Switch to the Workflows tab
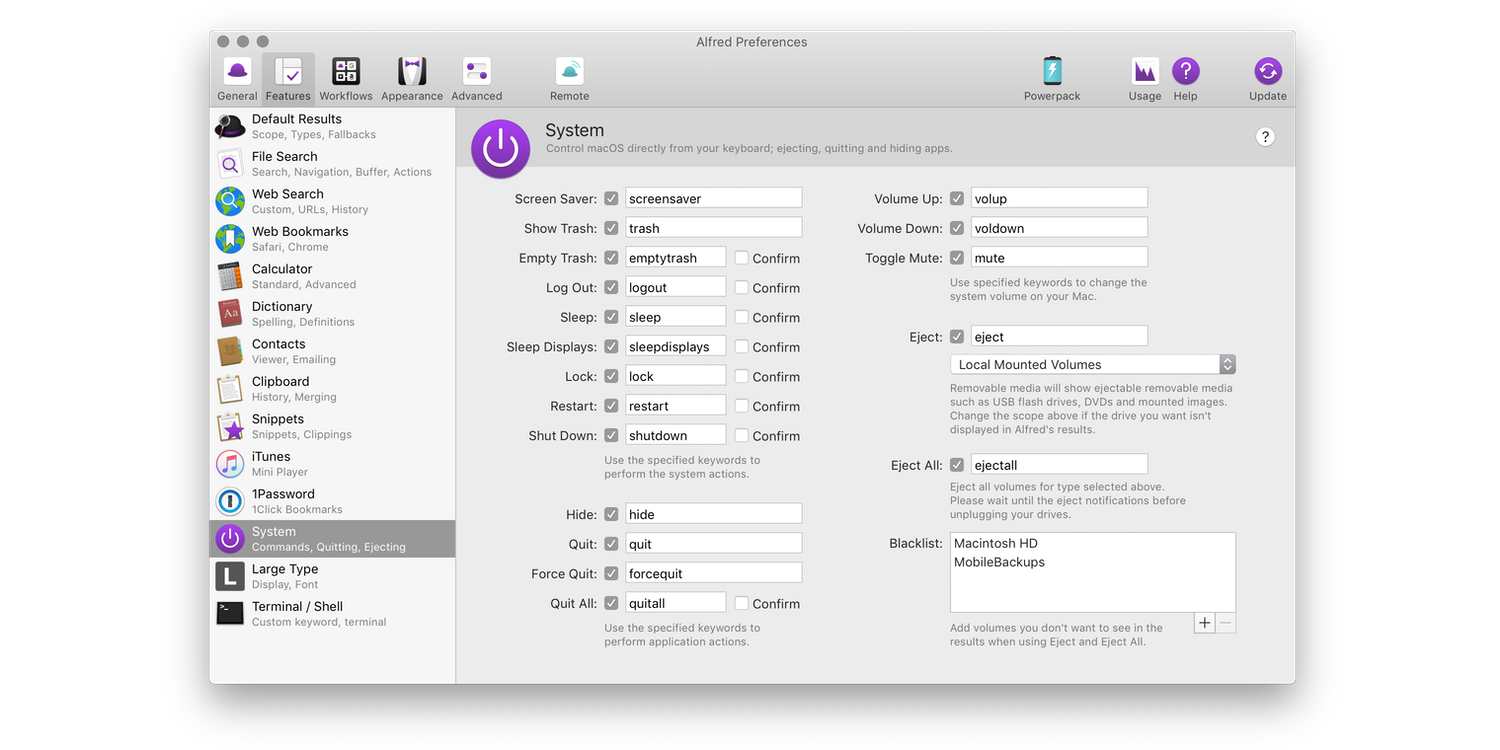The image size is (1500, 750). click(x=345, y=78)
